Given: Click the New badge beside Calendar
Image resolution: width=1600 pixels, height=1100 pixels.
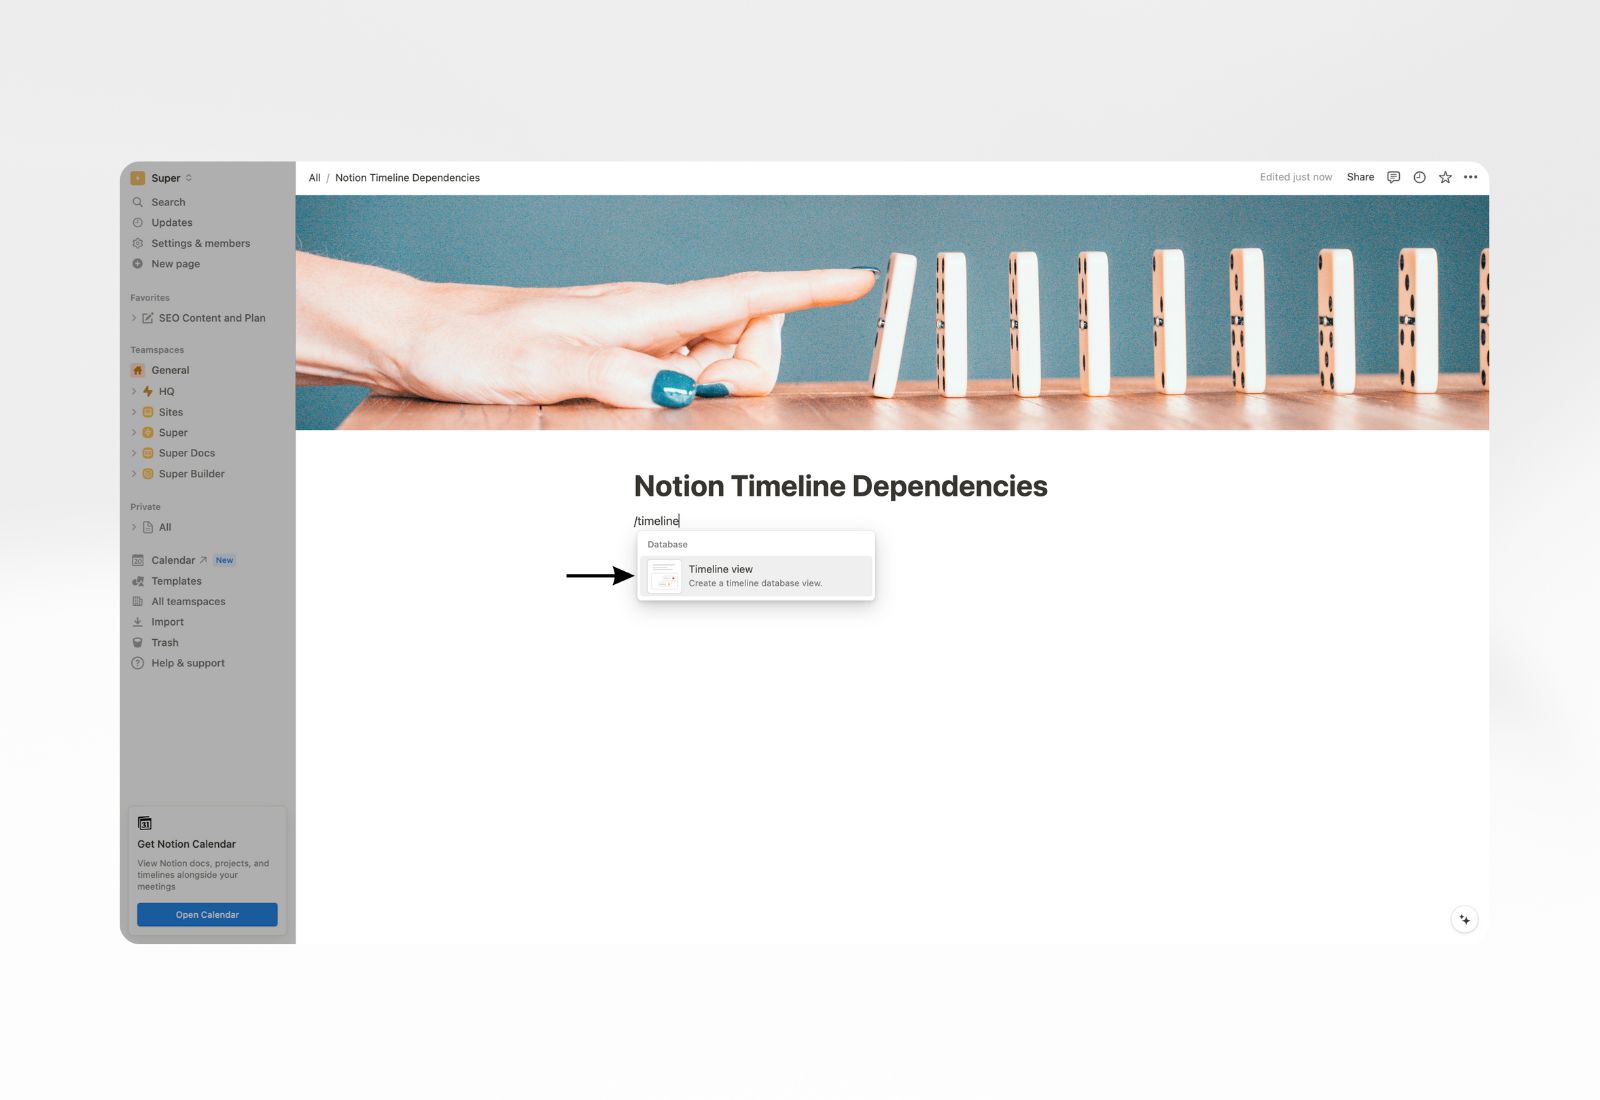Looking at the screenshot, I should point(224,560).
